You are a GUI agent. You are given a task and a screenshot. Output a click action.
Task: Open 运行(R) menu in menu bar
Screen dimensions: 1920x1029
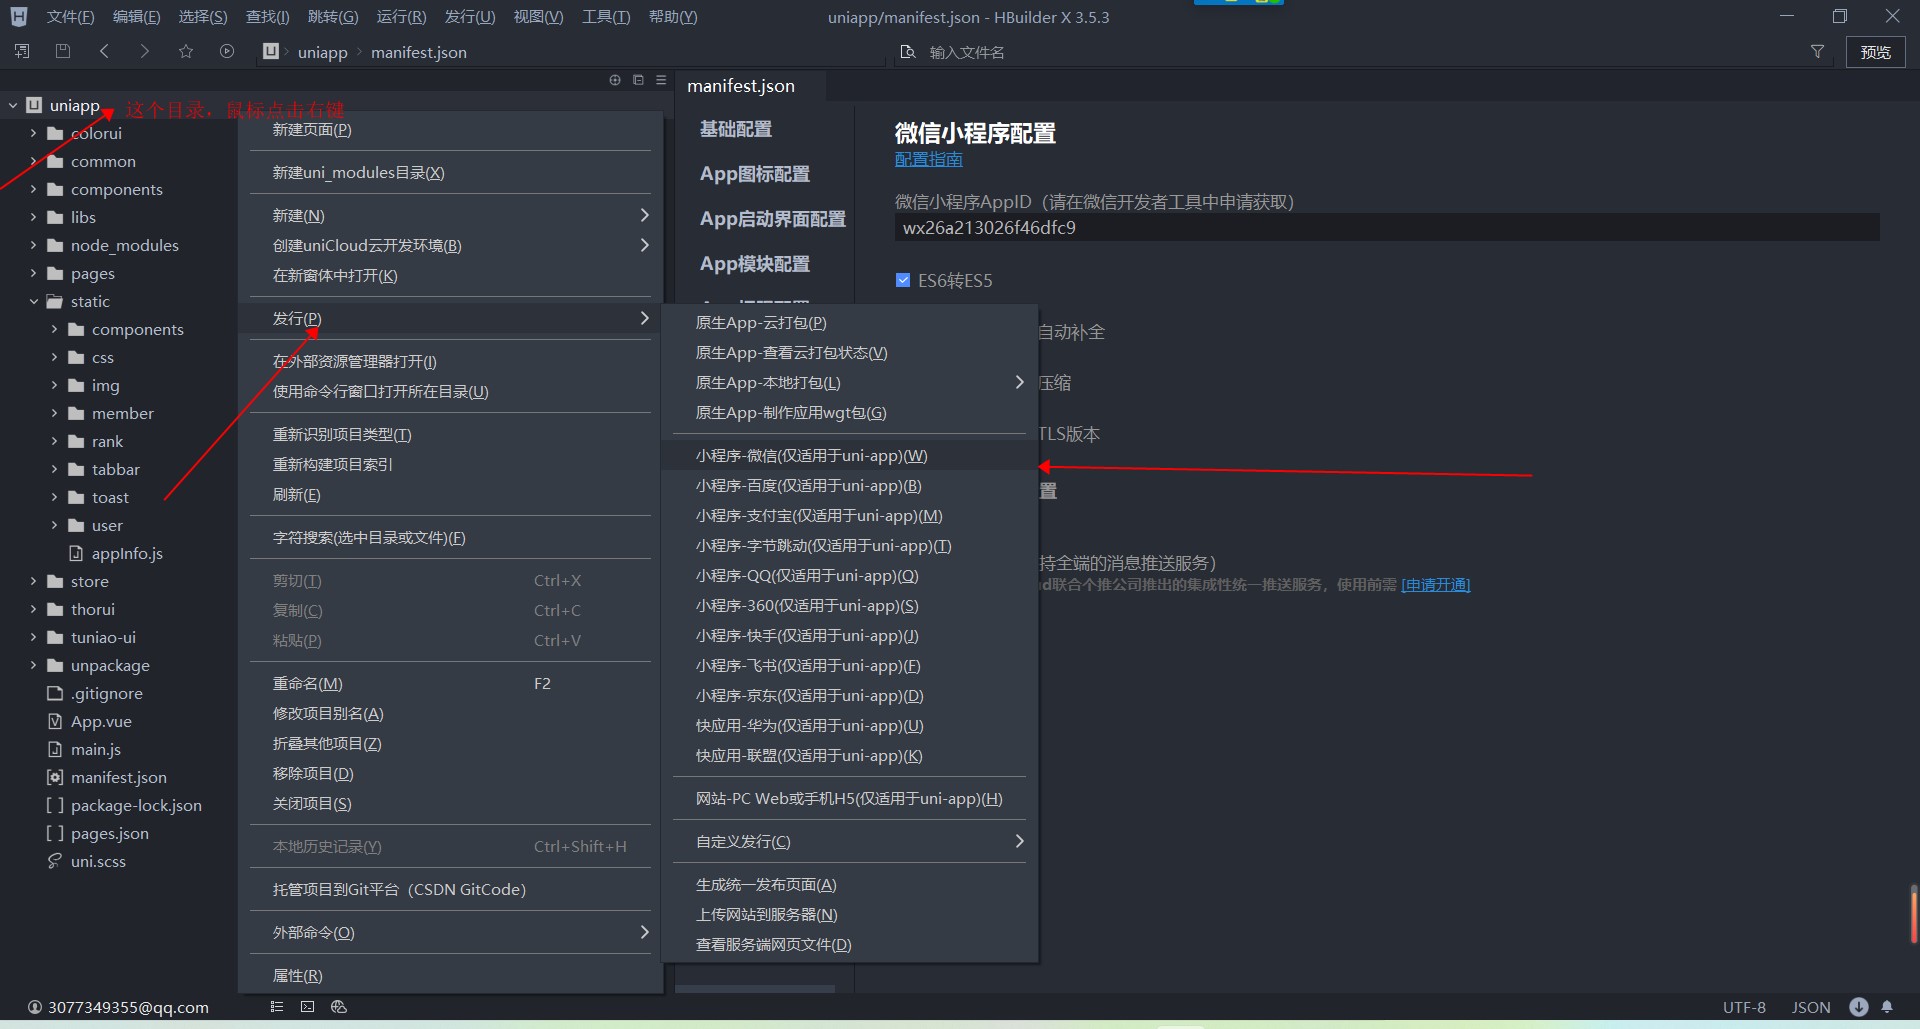(401, 17)
